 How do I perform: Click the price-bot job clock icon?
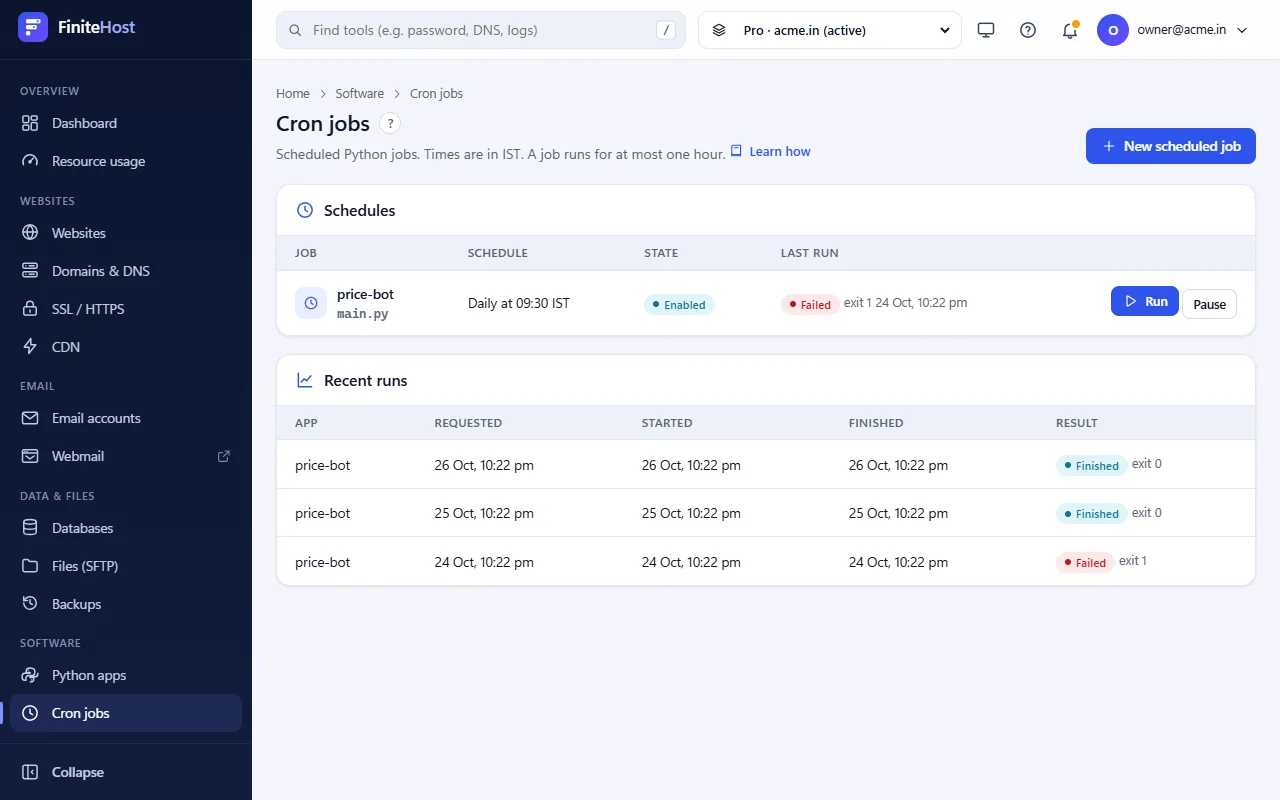click(311, 303)
